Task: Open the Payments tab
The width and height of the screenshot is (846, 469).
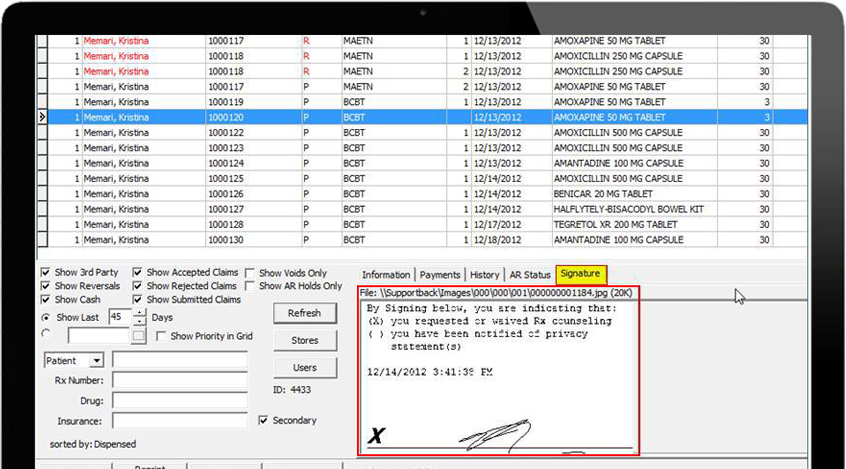Action: pyautogui.click(x=439, y=275)
